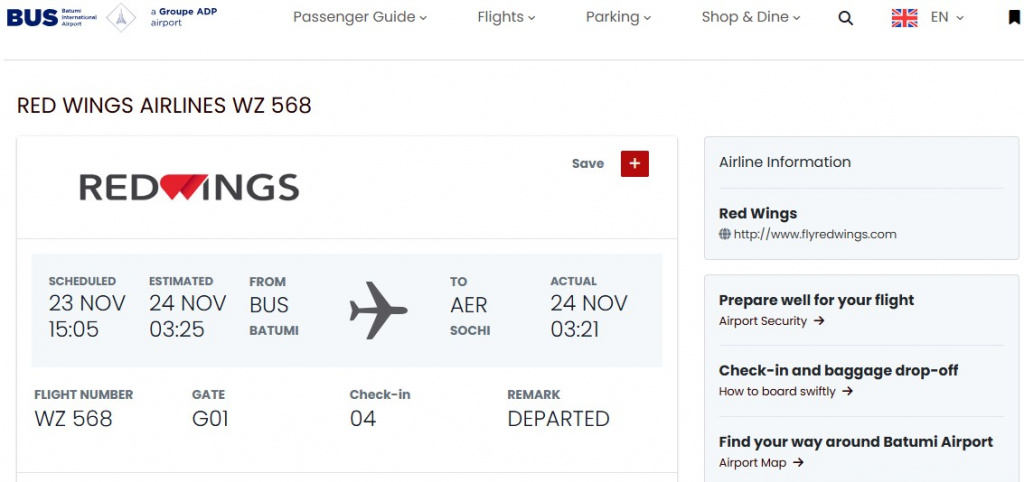Open the Shop & Dine menu
The image size is (1024, 482).
tap(751, 17)
